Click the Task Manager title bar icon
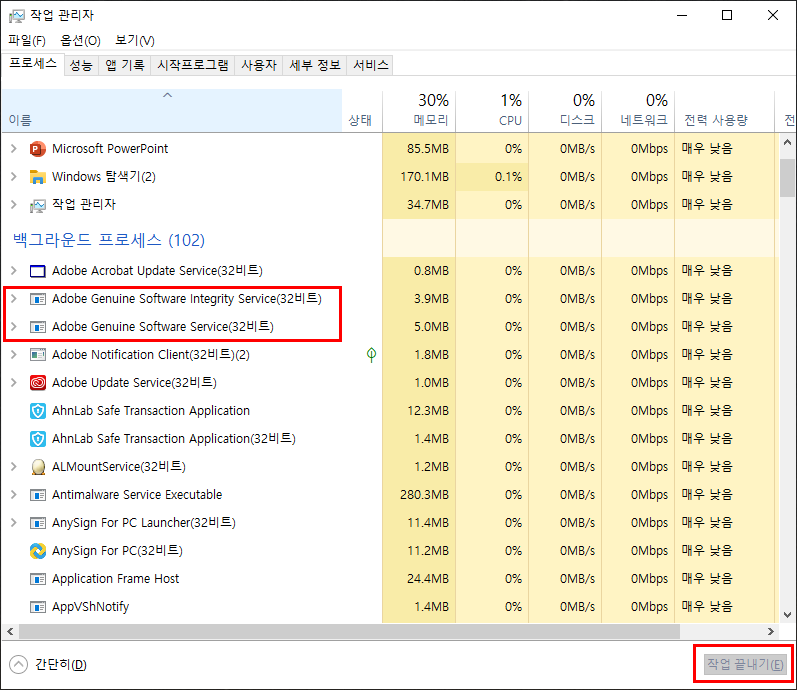This screenshot has height=690, width=797. pos(16,16)
